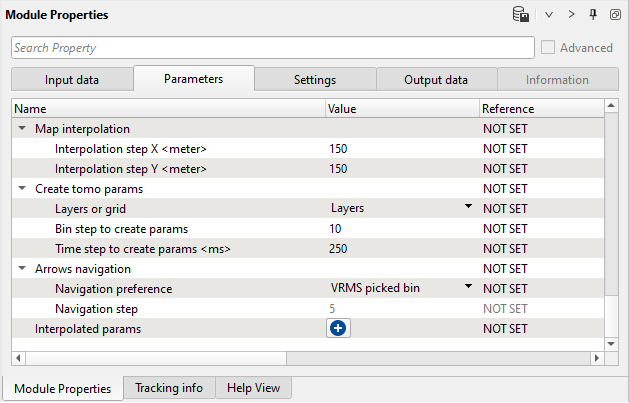Enable the Advanced checkbox

(x=548, y=47)
